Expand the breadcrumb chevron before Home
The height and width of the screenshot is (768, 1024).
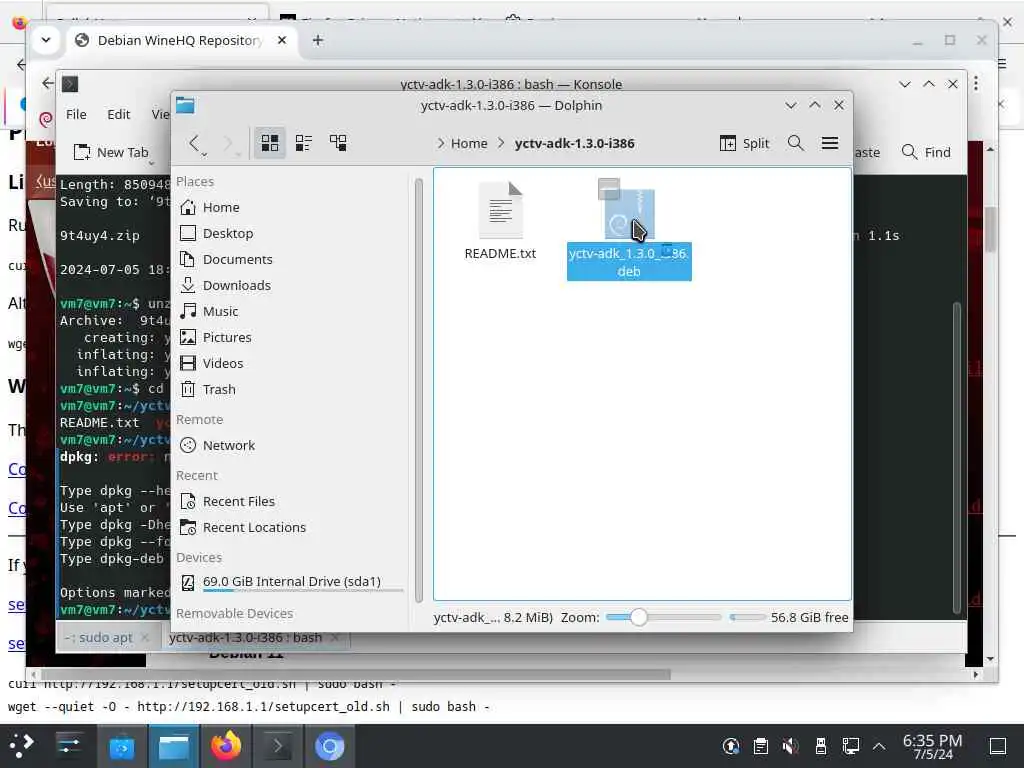440,143
